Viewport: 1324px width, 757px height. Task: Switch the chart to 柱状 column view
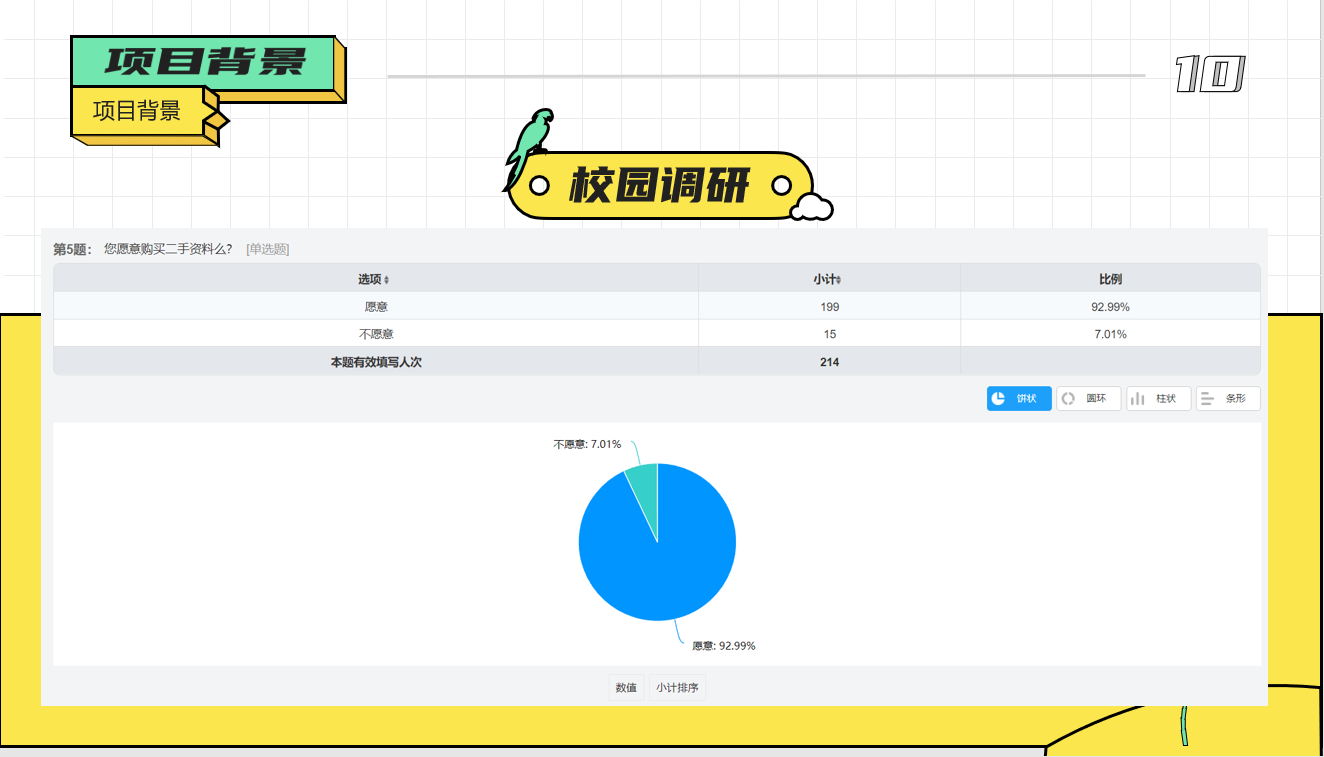tap(1158, 398)
